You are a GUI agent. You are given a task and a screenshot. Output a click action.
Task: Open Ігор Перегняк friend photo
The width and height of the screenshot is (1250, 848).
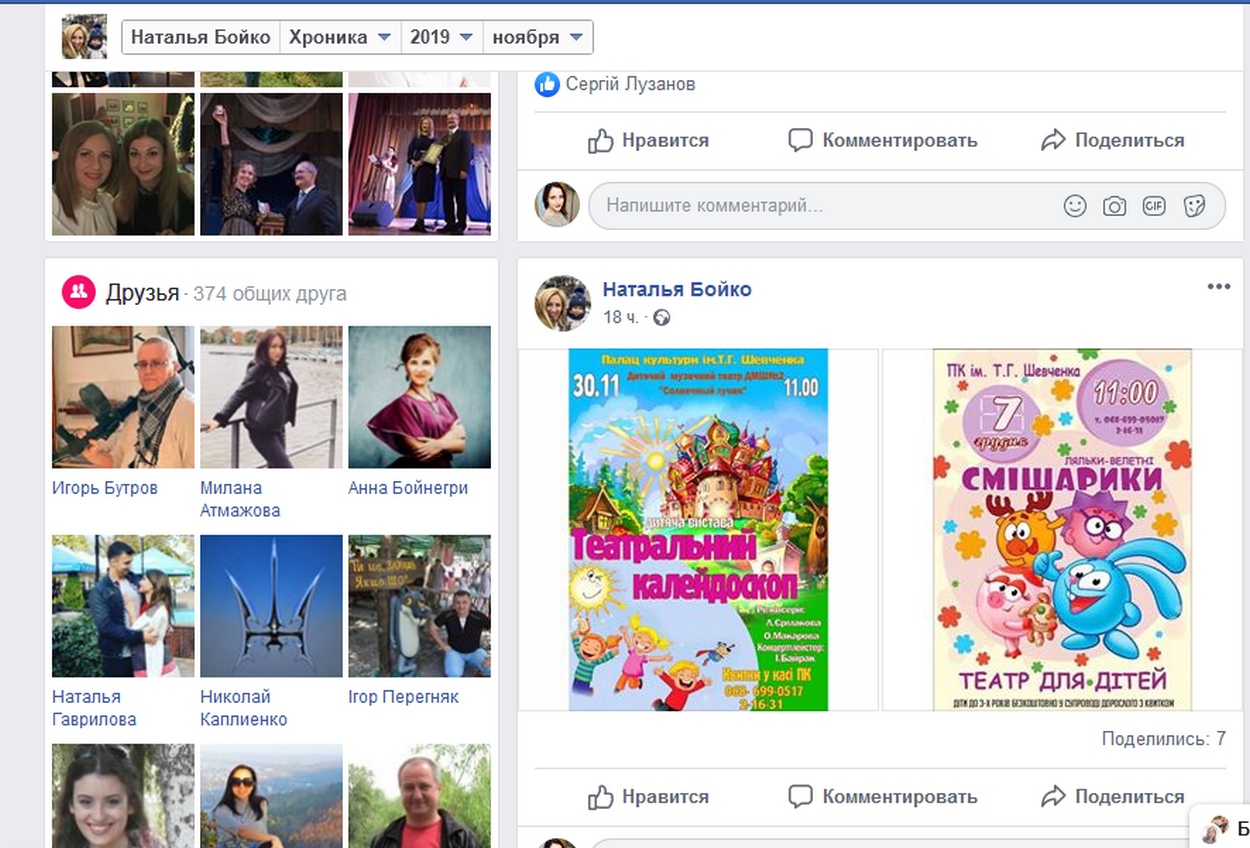pos(419,606)
